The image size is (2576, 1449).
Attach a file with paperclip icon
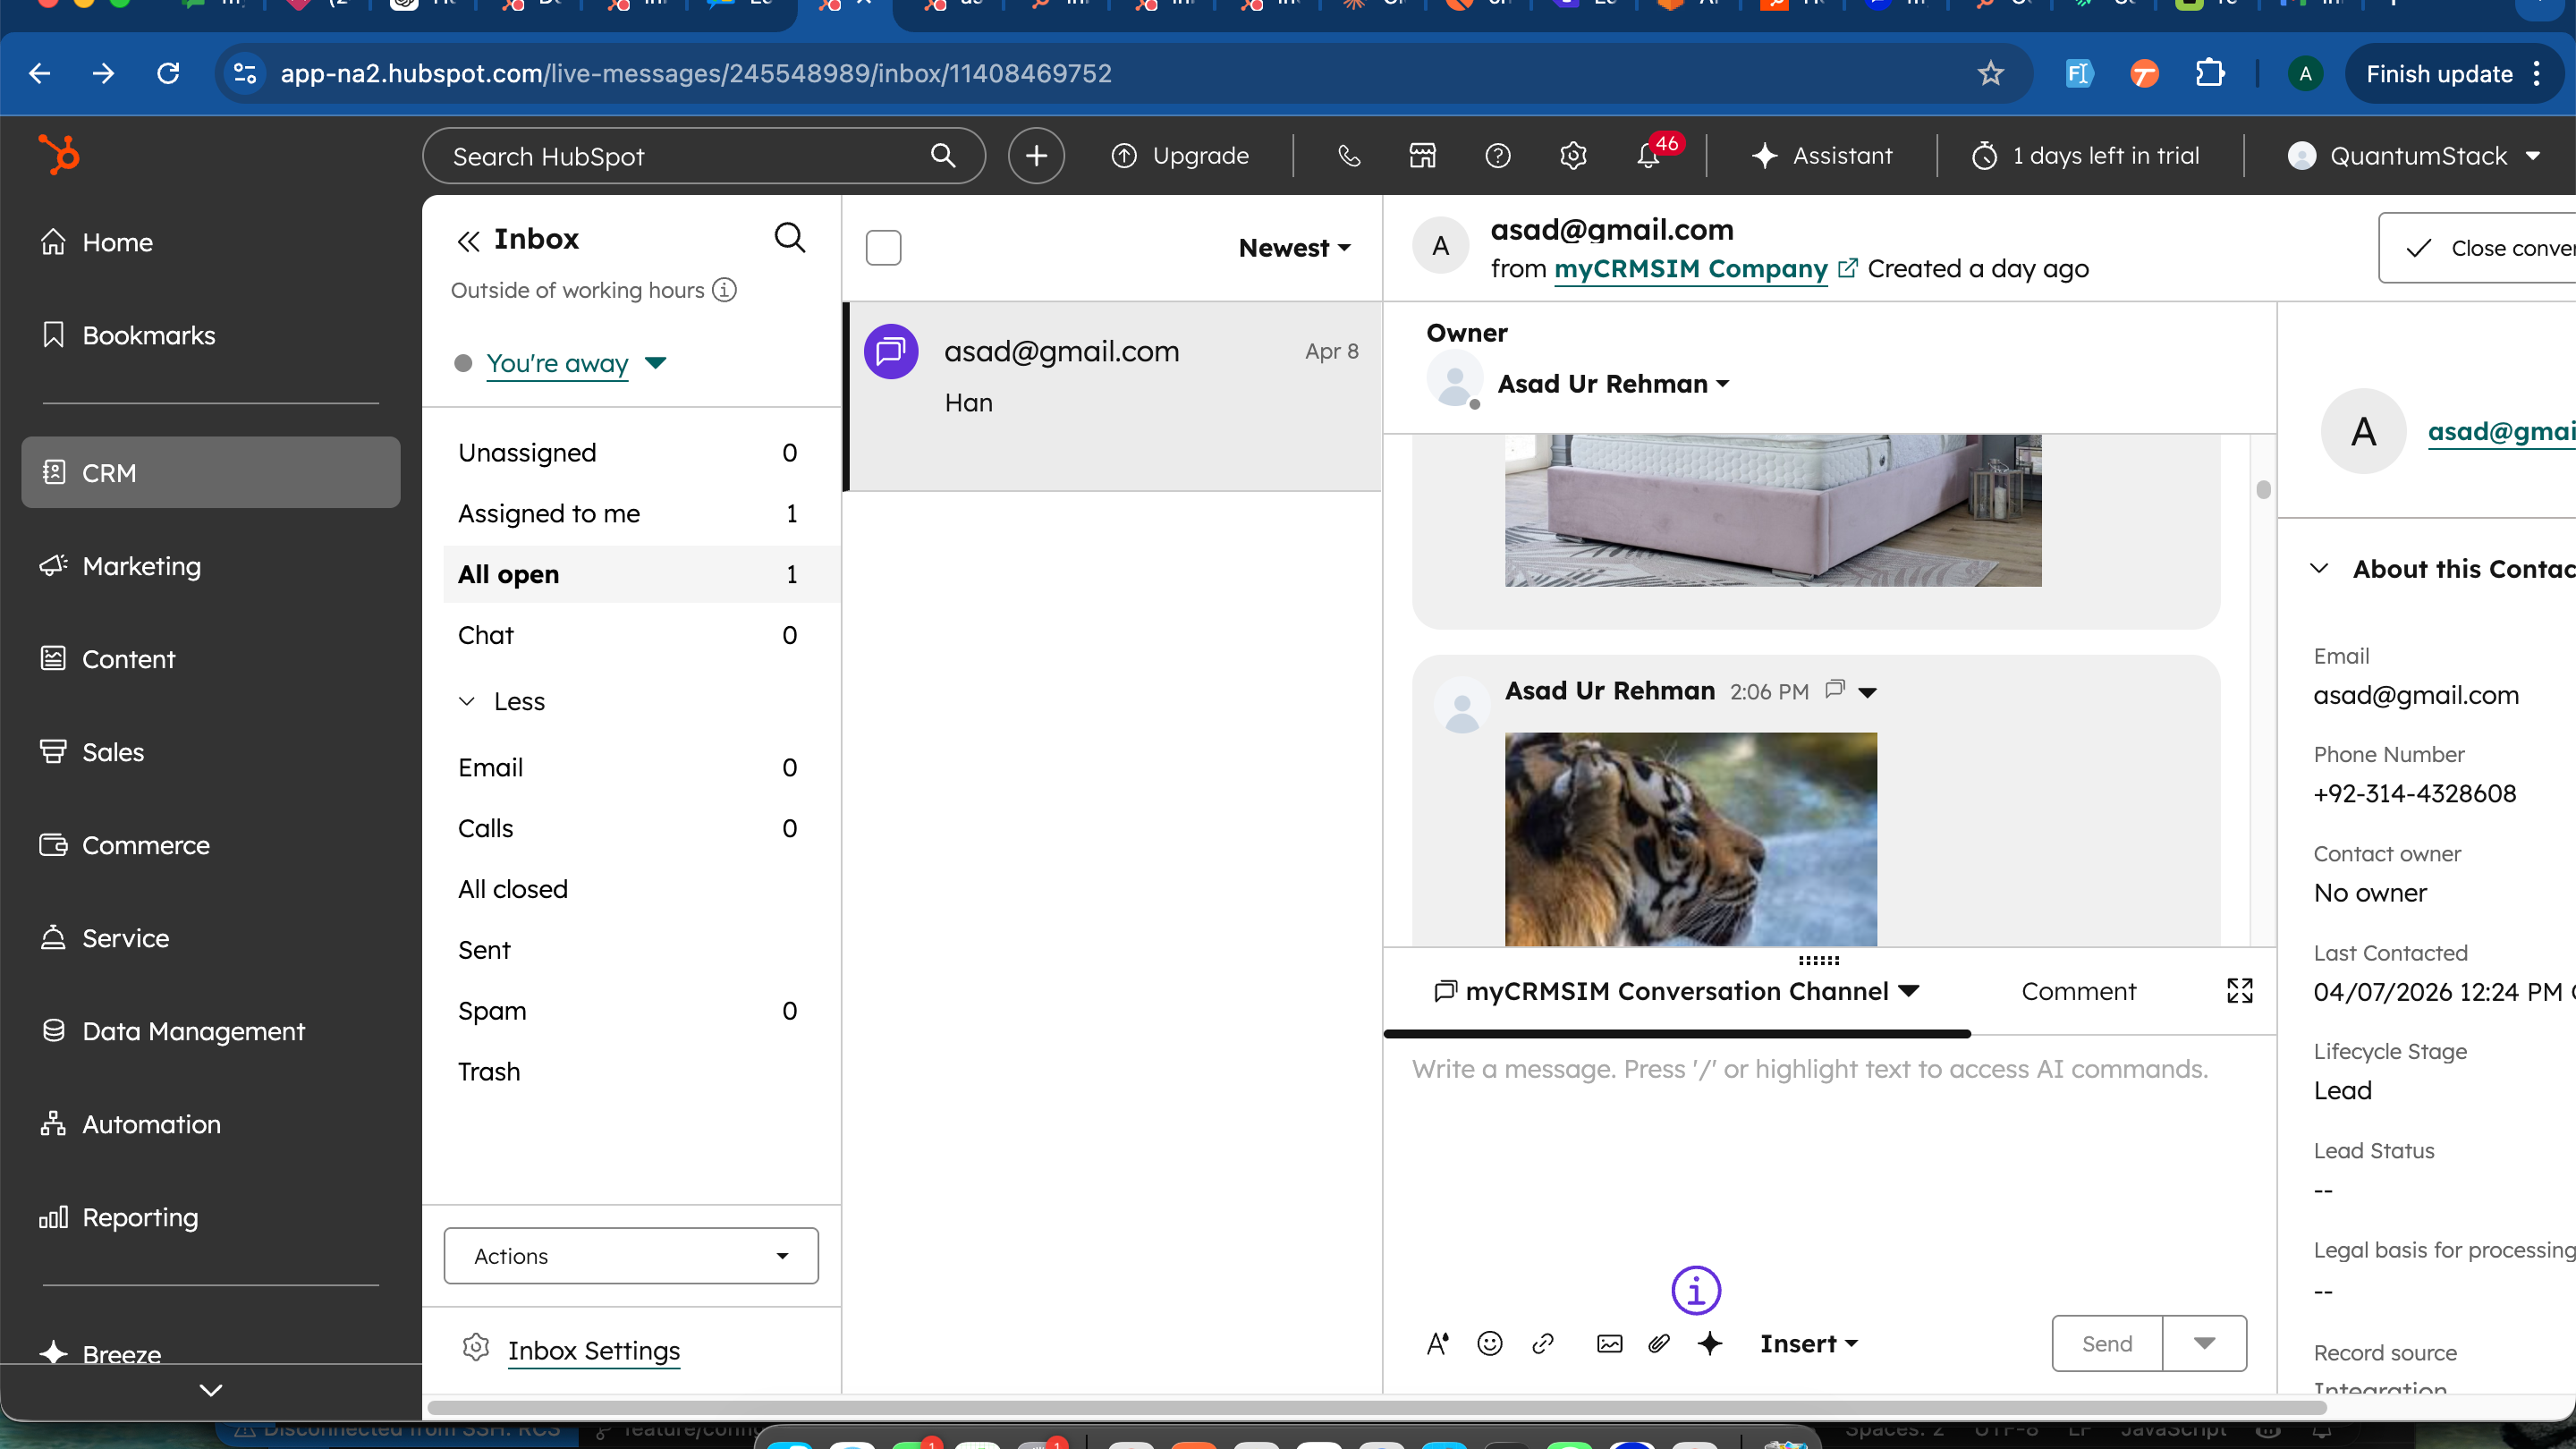[x=1659, y=1343]
